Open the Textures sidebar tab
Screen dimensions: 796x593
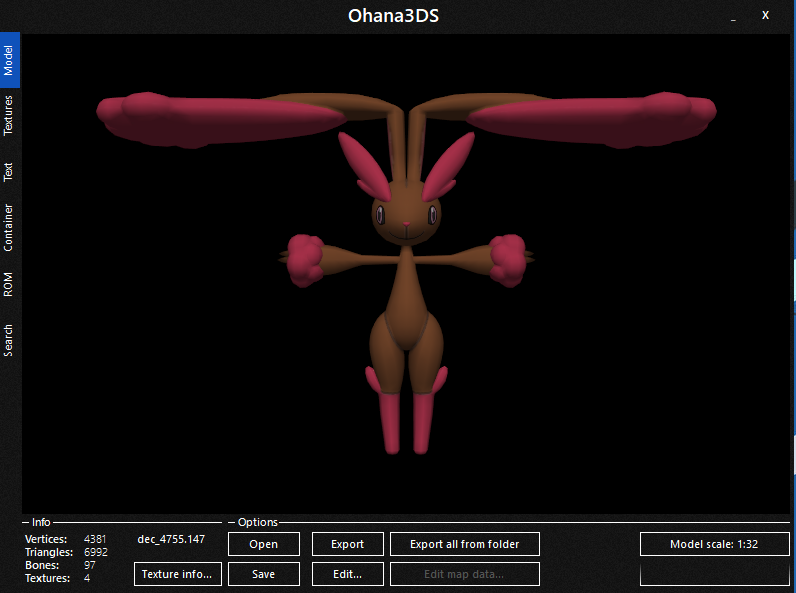click(9, 115)
